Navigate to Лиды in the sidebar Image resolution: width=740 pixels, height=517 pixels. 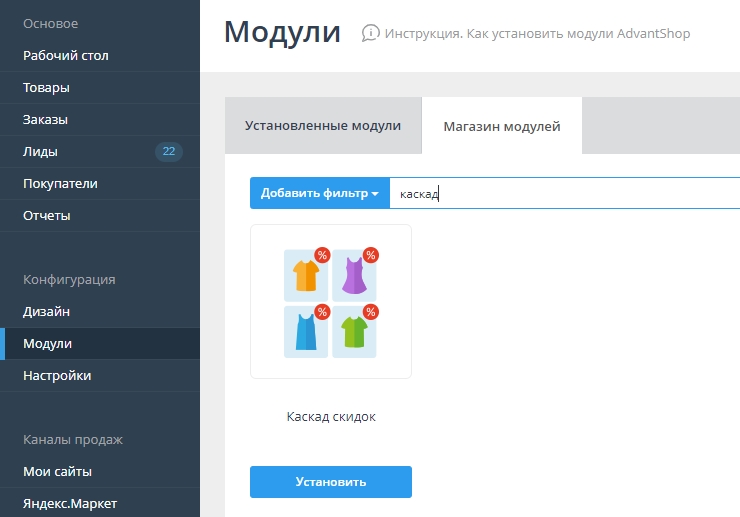(x=40, y=152)
